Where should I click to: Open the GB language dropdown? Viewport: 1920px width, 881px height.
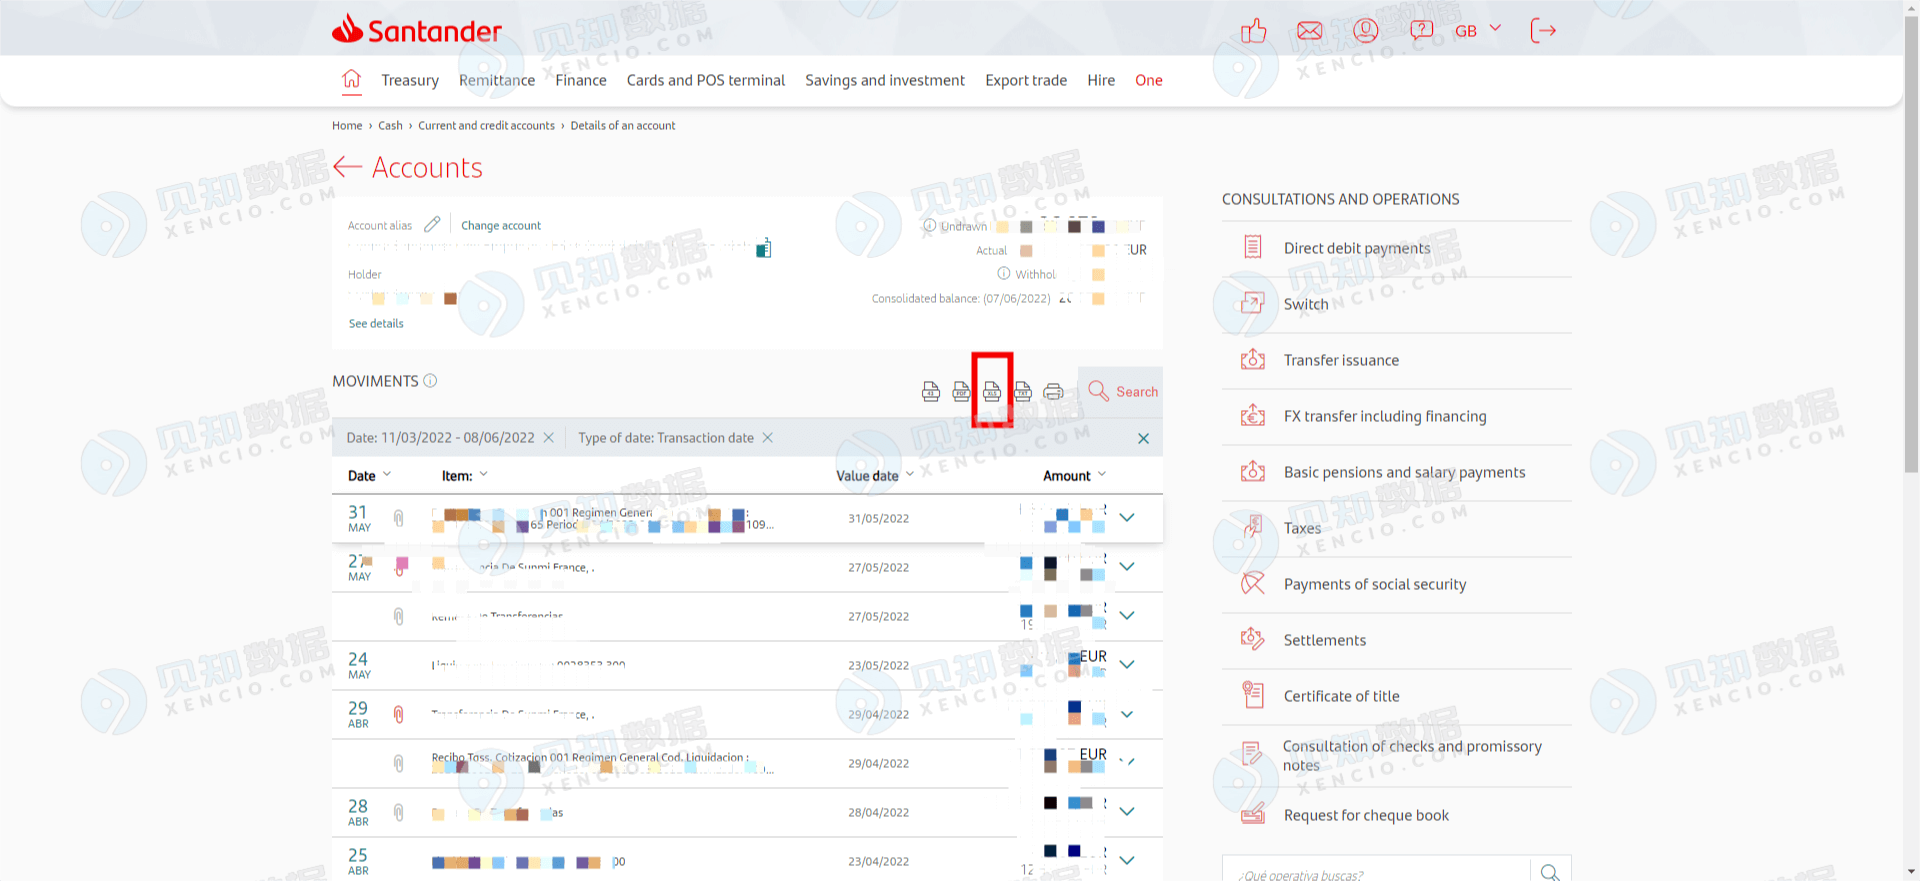[x=1477, y=31]
